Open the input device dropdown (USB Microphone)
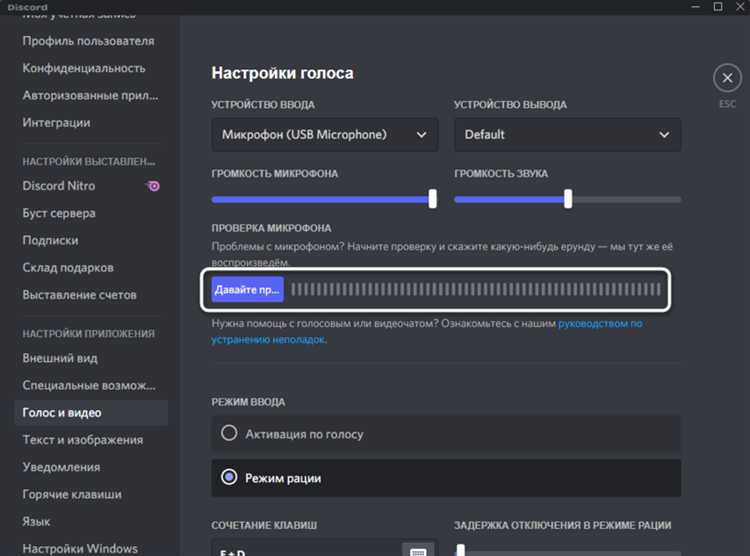 point(325,134)
